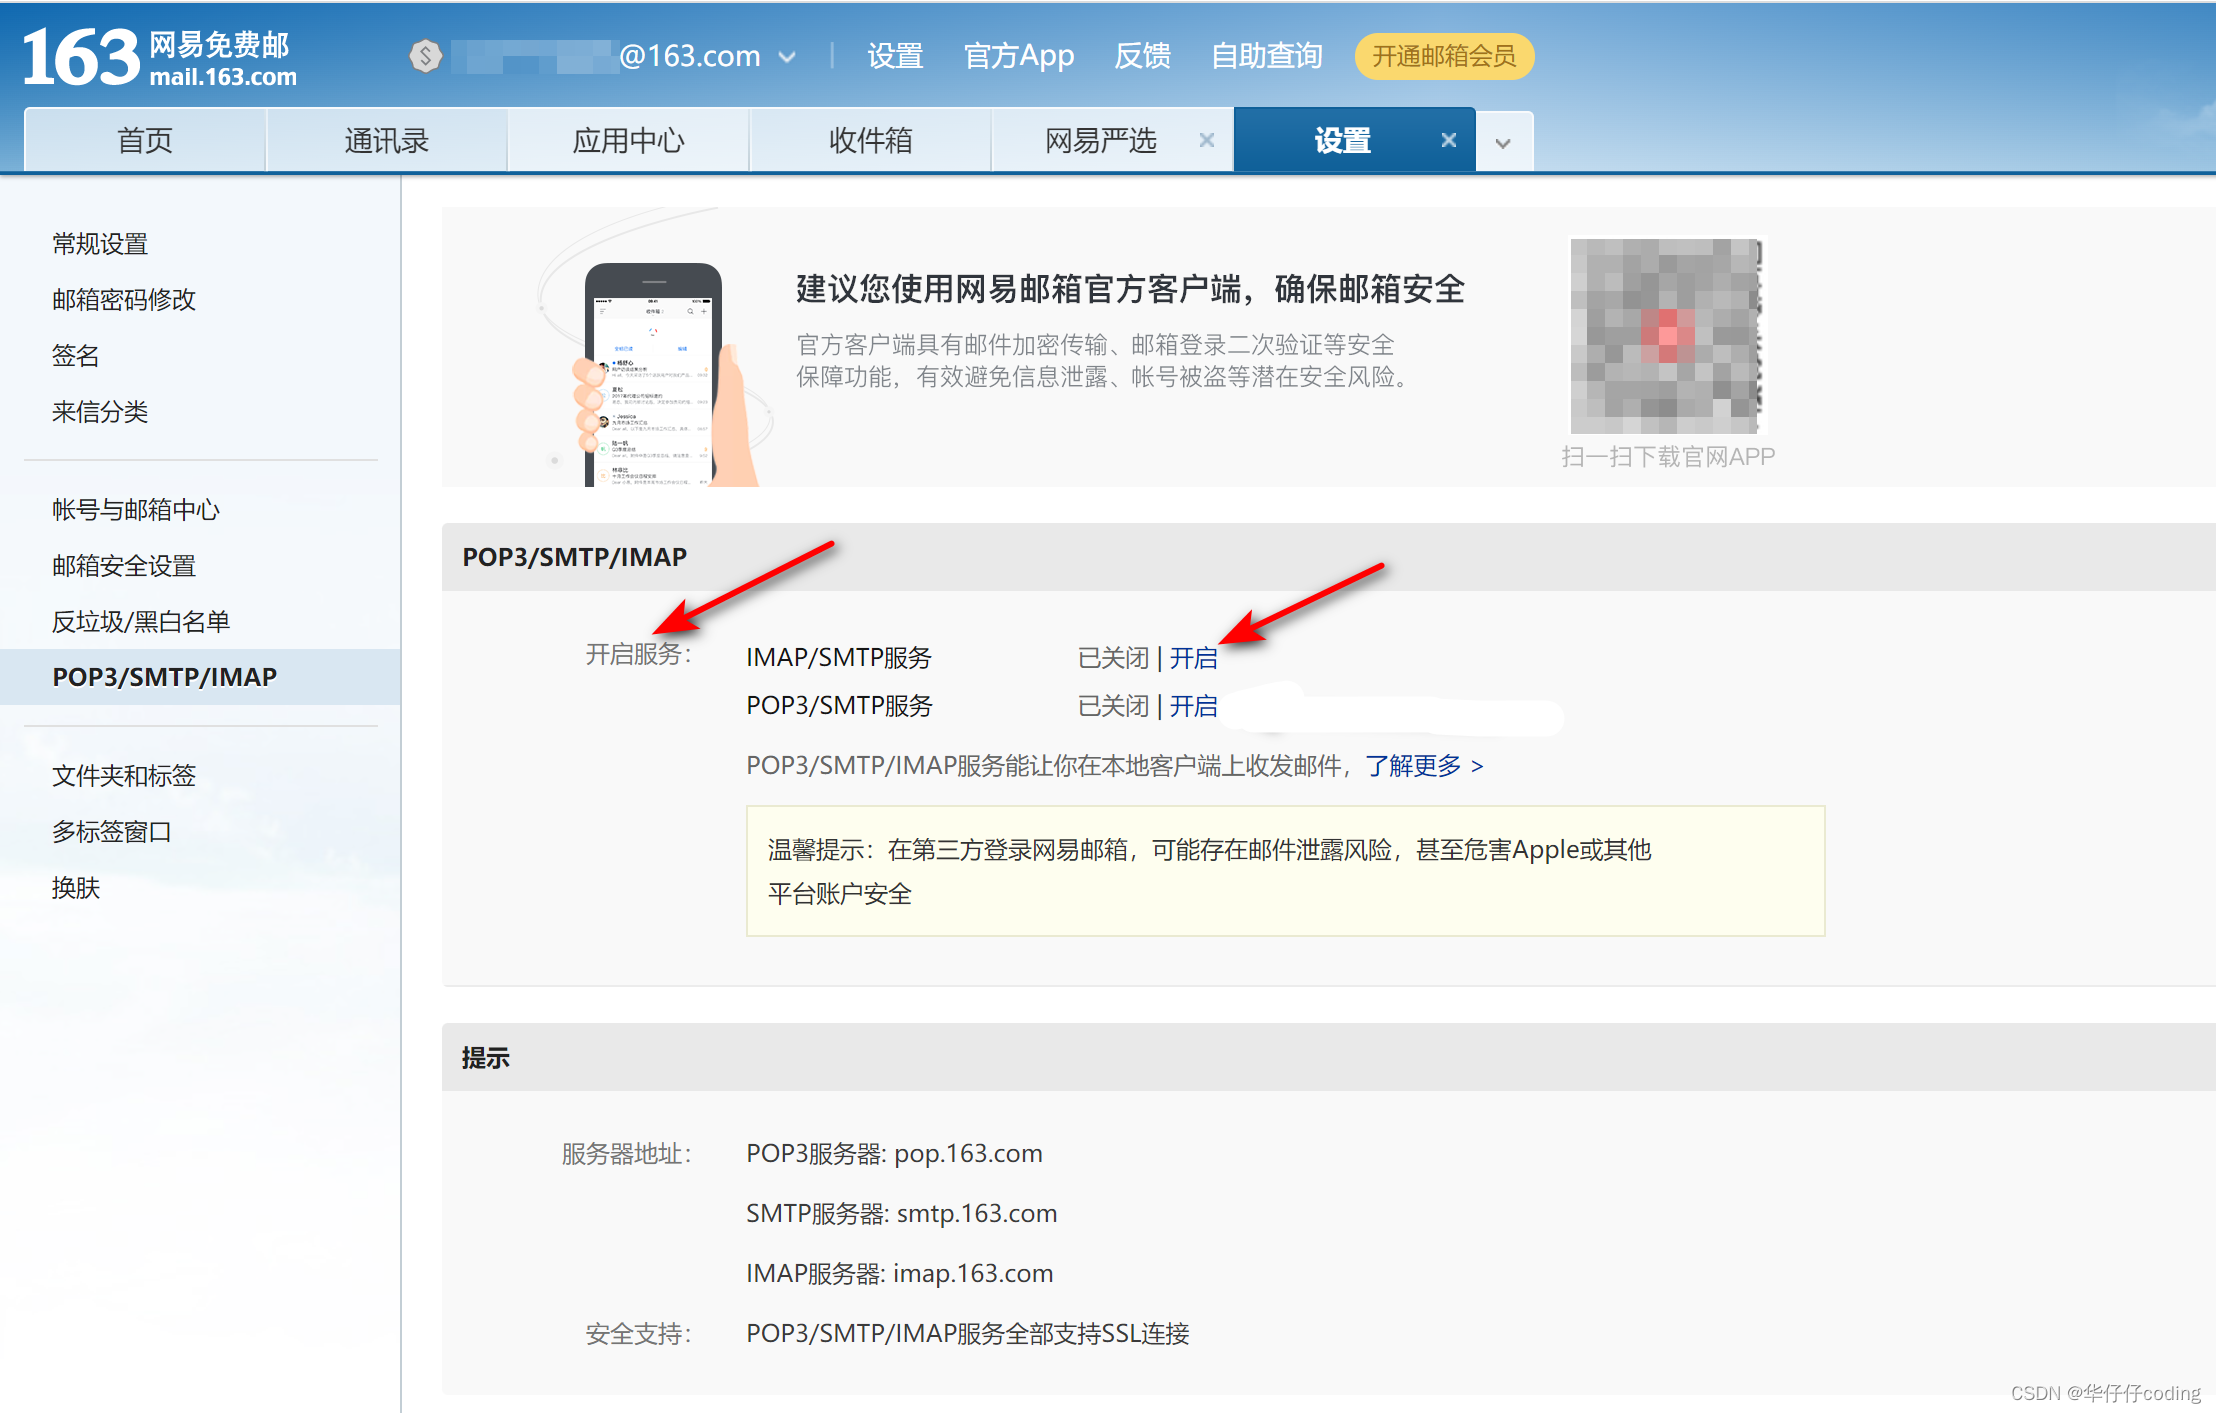The height and width of the screenshot is (1413, 2216).
Task: Close the 设置 tab
Action: pos(1449,140)
